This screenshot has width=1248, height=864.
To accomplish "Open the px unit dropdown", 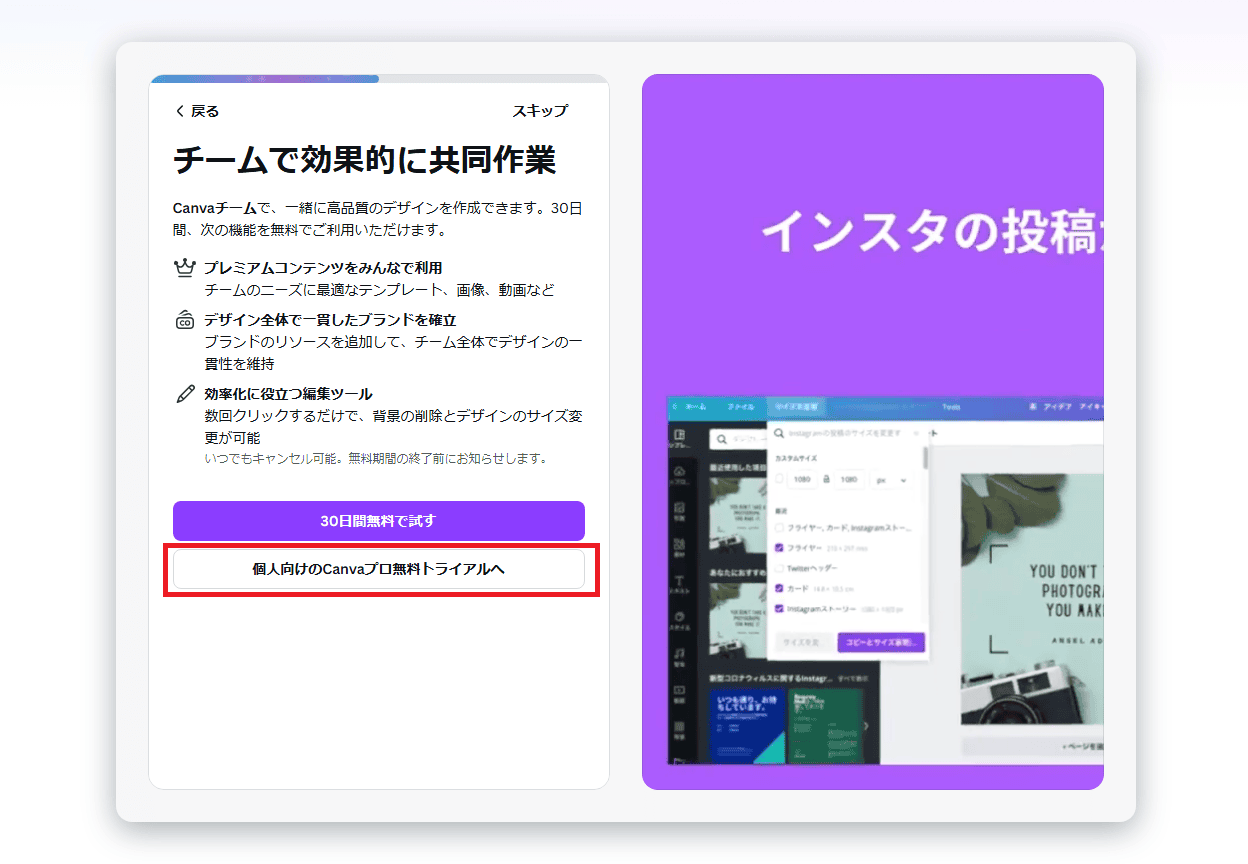I will [x=892, y=480].
